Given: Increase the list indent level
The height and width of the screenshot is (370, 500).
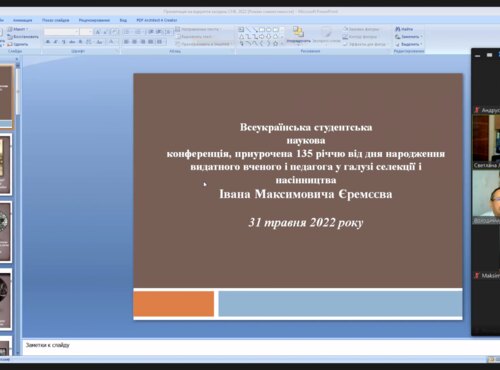Looking at the screenshot, I should click(x=159, y=32).
